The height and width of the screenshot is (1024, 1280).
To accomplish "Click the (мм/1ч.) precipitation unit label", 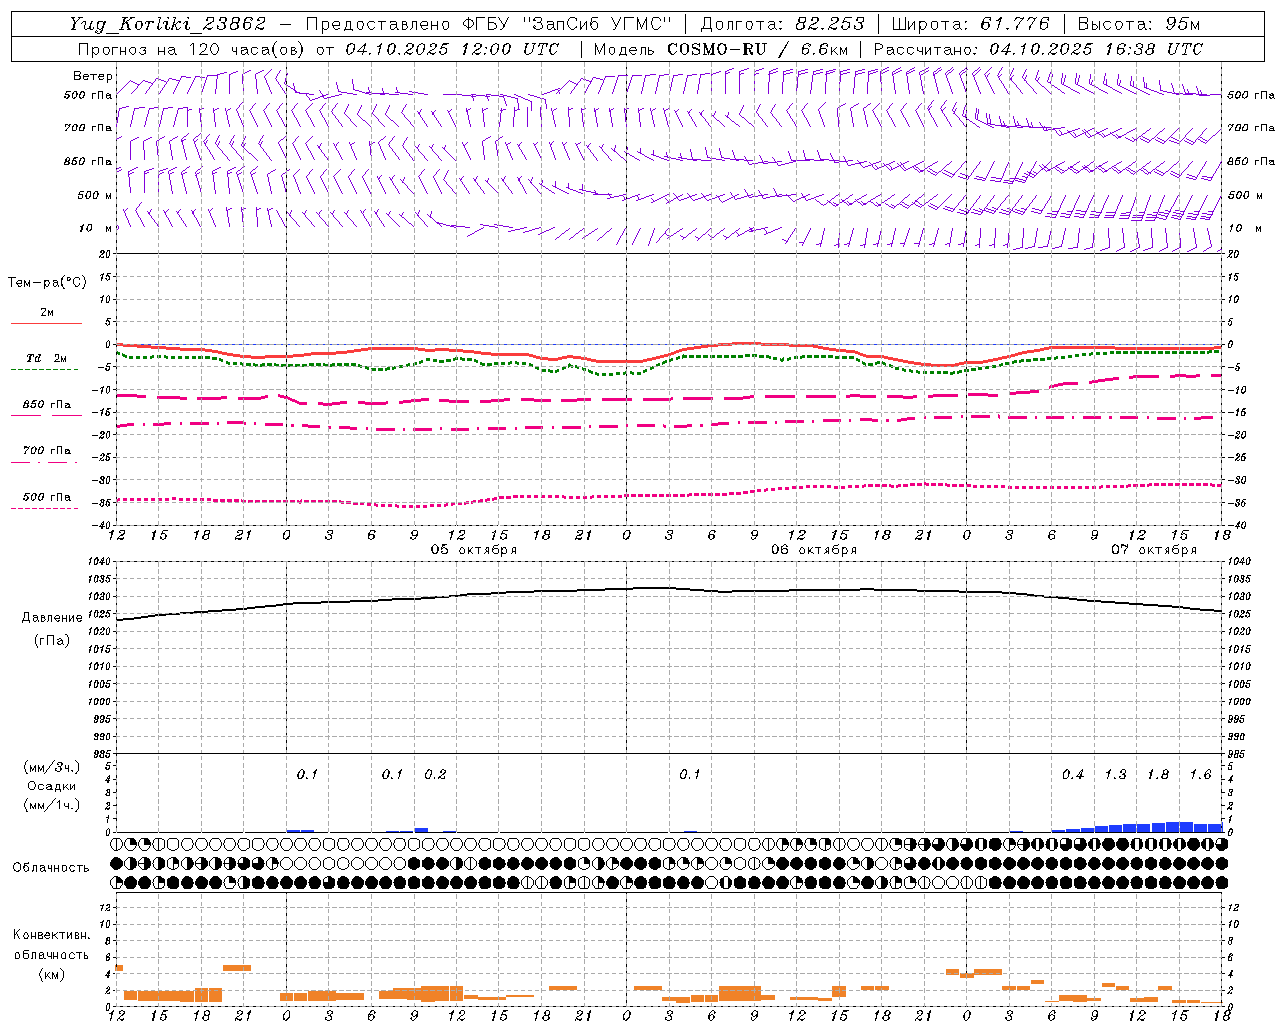I will click(52, 804).
